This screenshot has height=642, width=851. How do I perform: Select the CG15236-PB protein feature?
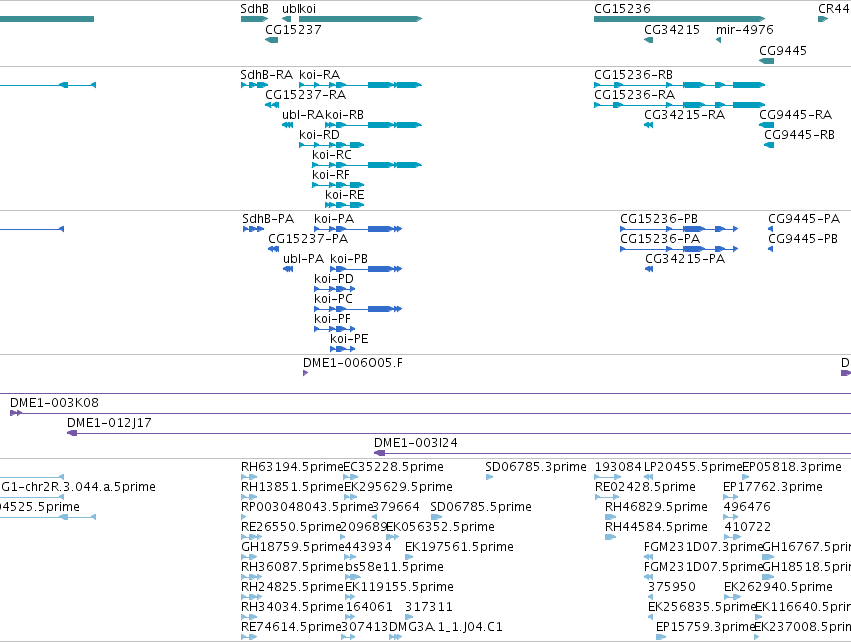click(679, 229)
